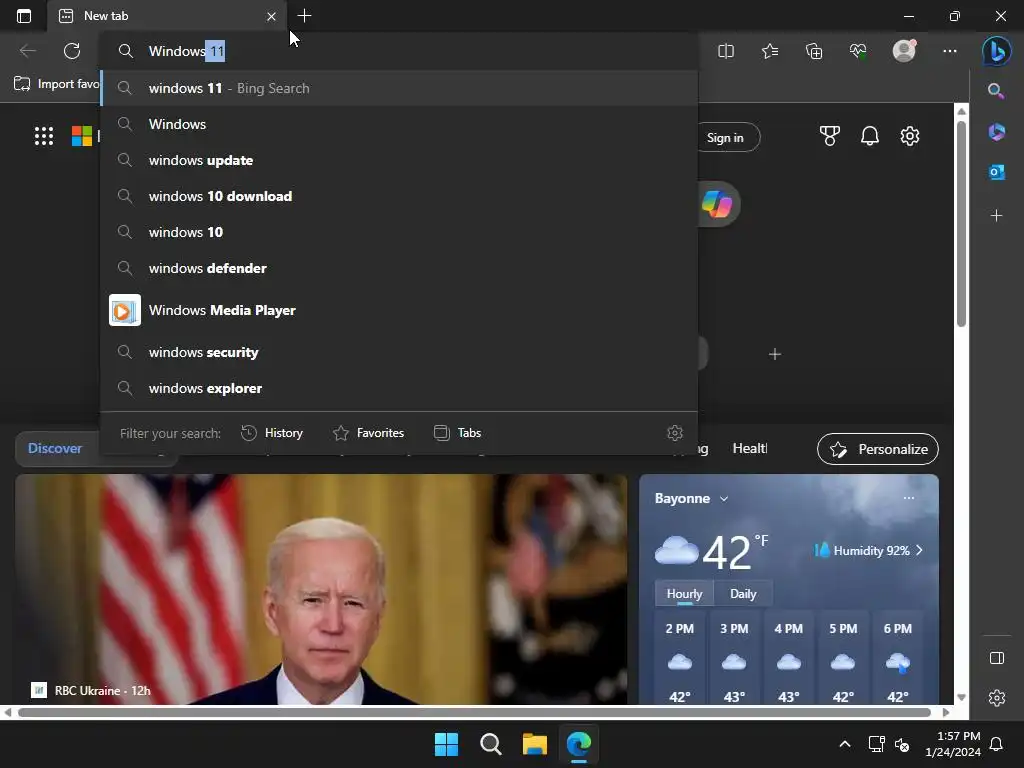Click Sign in button

click(728, 138)
